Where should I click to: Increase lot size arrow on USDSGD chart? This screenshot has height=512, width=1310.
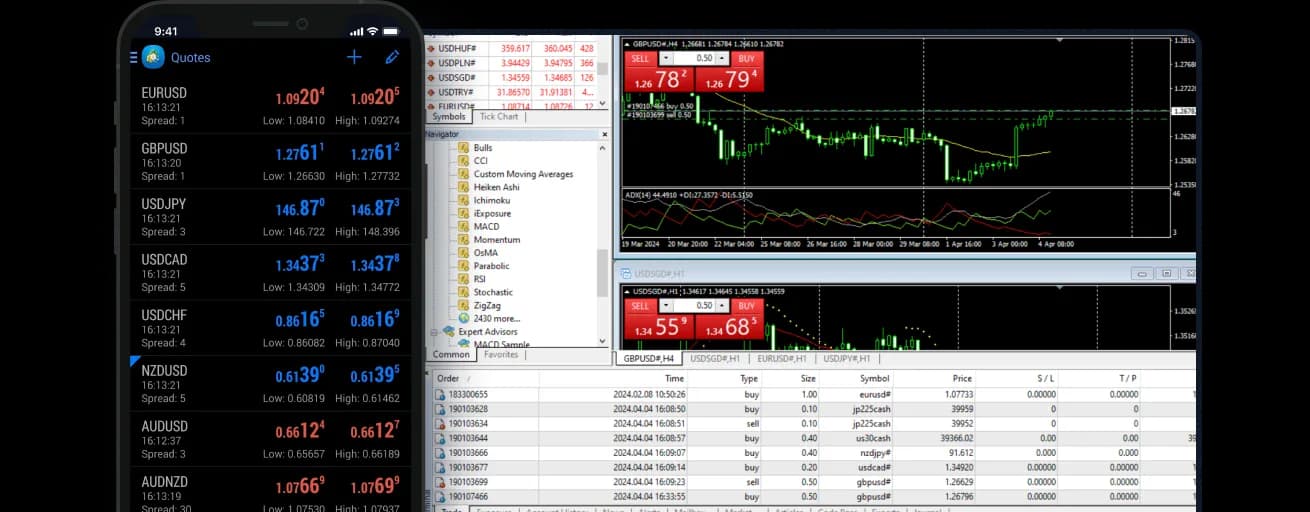pos(722,305)
